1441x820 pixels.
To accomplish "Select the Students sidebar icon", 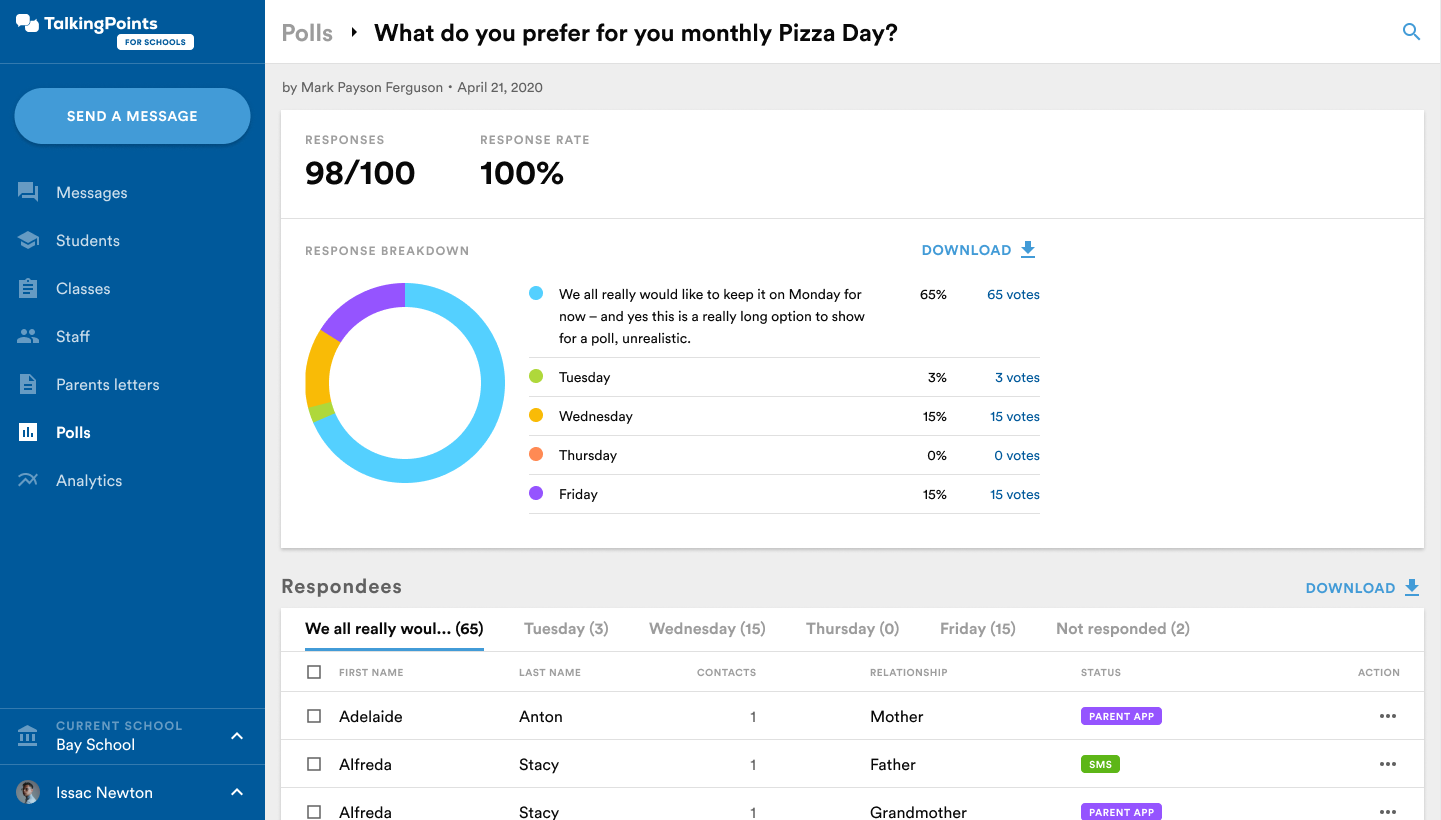I will click(29, 240).
